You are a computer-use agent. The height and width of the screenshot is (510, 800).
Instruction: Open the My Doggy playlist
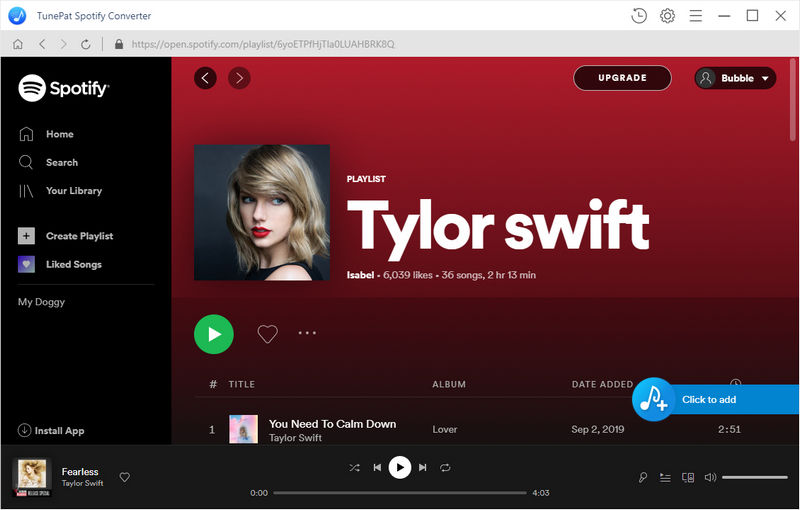pyautogui.click(x=41, y=302)
